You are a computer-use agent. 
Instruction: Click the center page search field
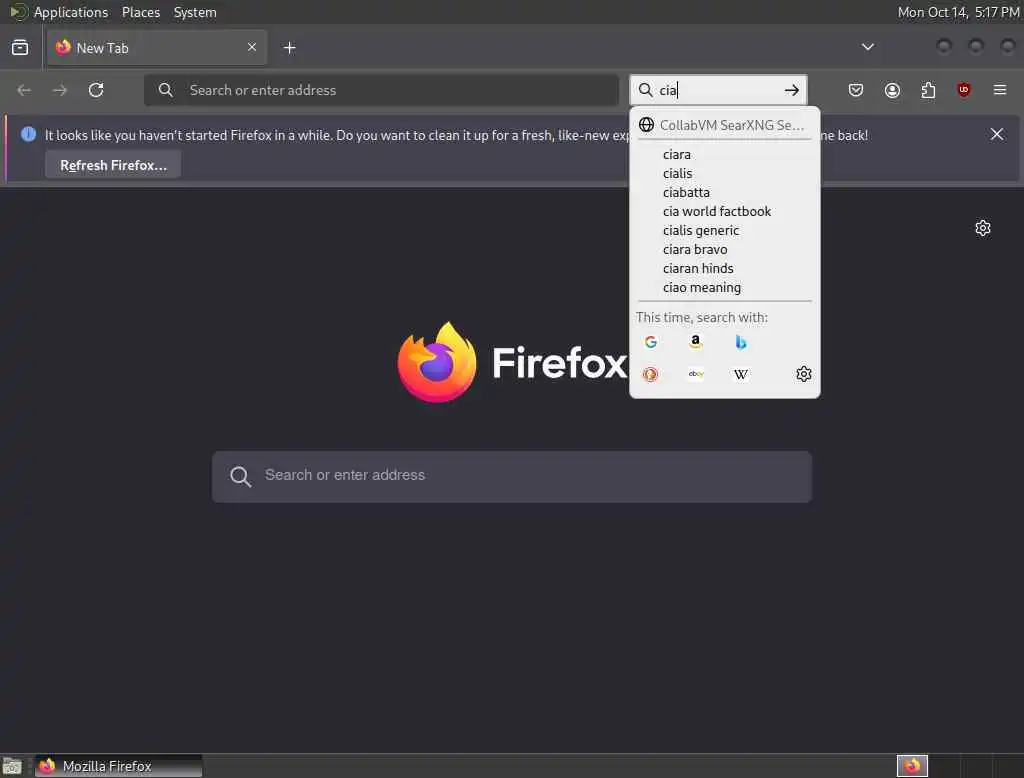(x=512, y=476)
